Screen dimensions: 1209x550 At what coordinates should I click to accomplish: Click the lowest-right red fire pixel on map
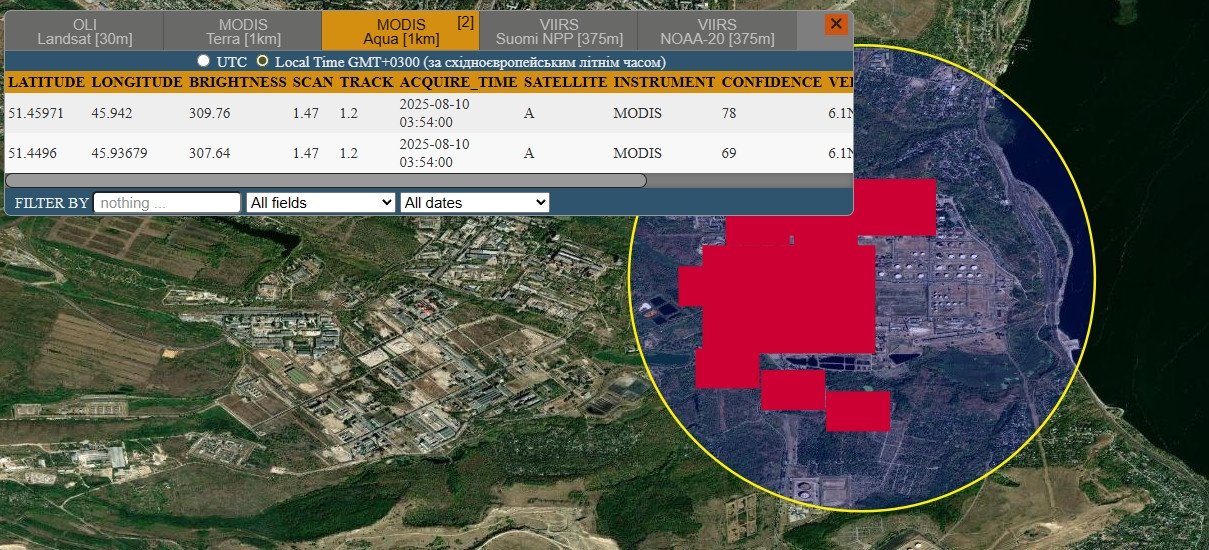coord(858,411)
